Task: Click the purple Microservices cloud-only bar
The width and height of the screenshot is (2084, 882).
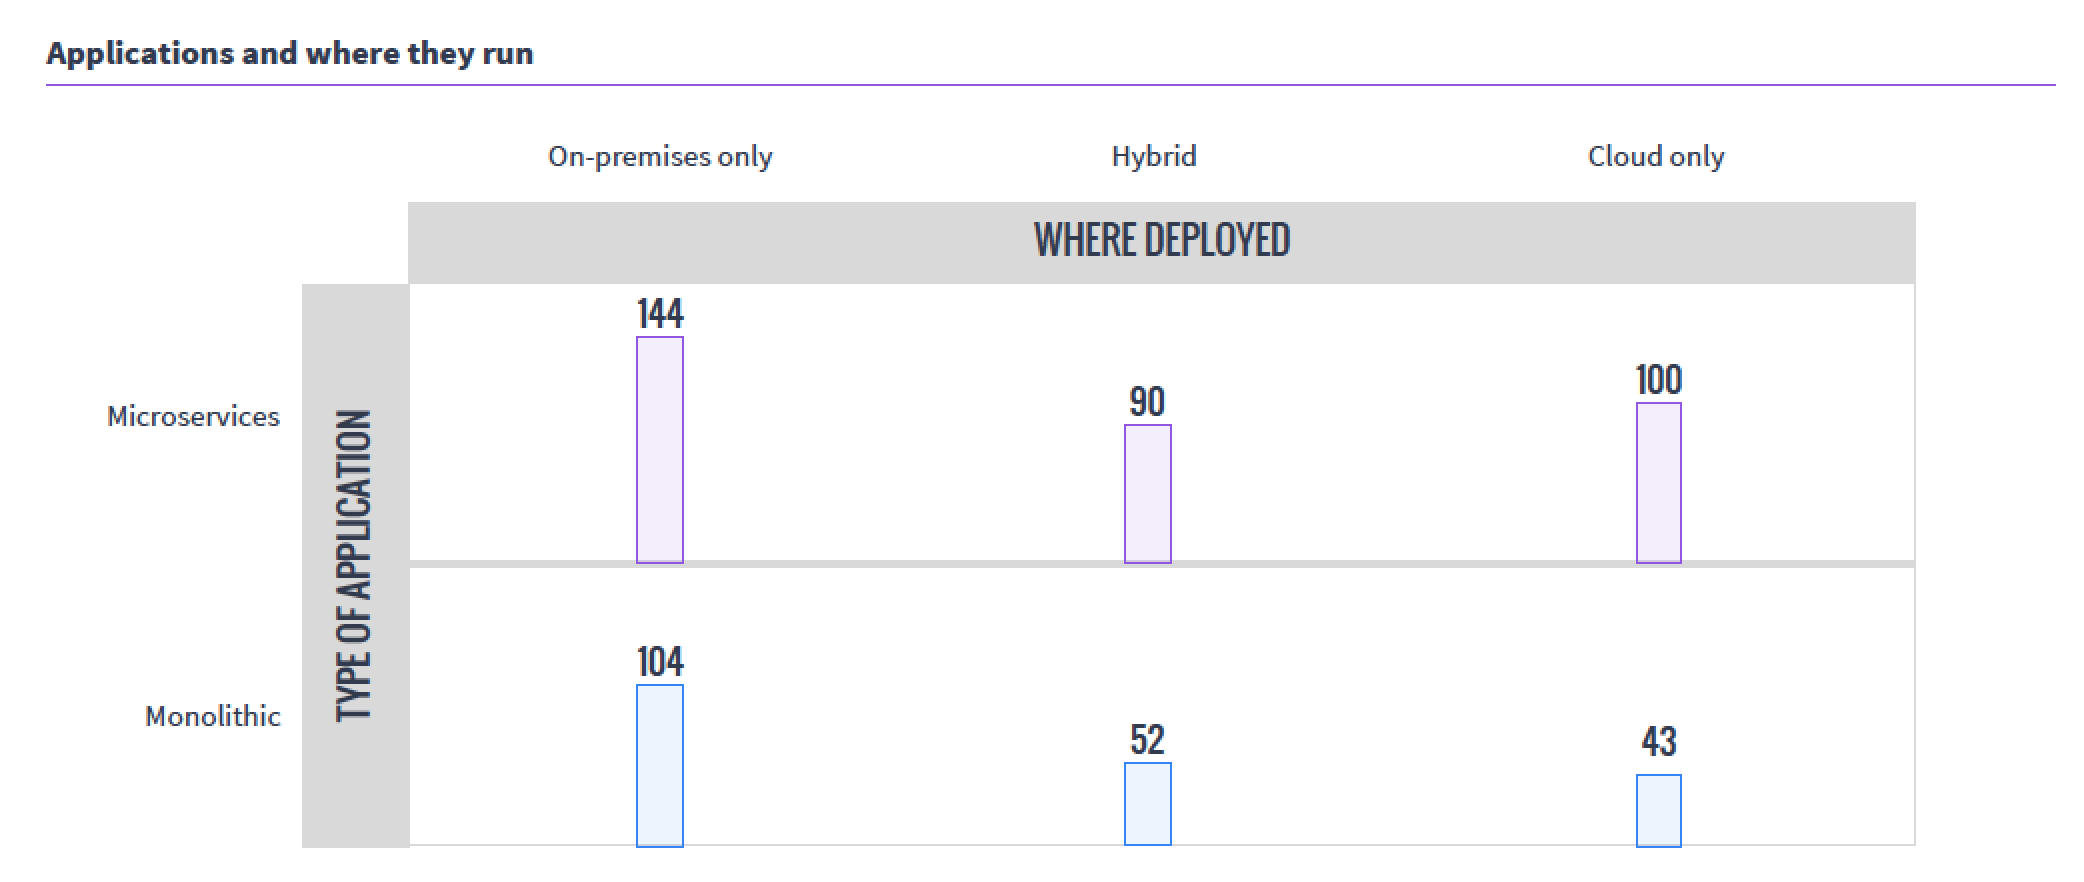Action: [x=1659, y=483]
